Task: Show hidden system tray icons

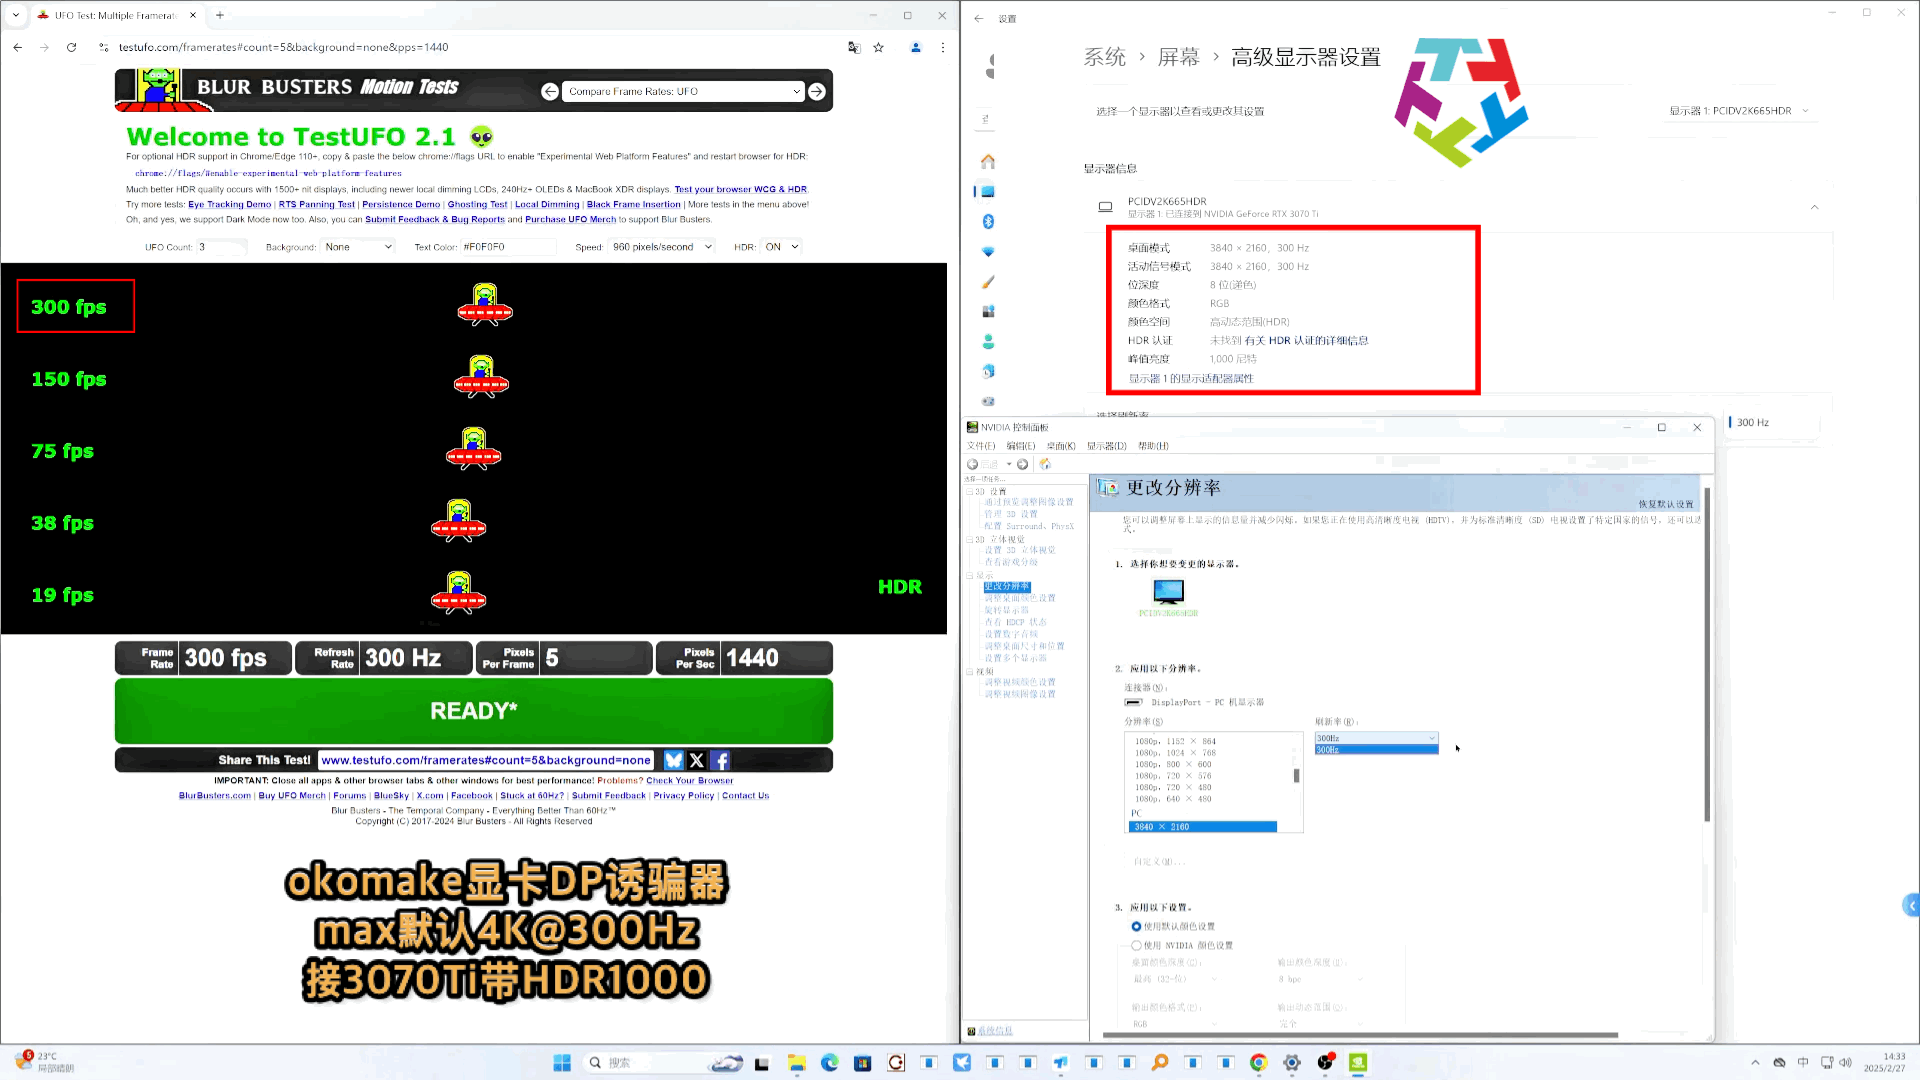Action: (1755, 1062)
